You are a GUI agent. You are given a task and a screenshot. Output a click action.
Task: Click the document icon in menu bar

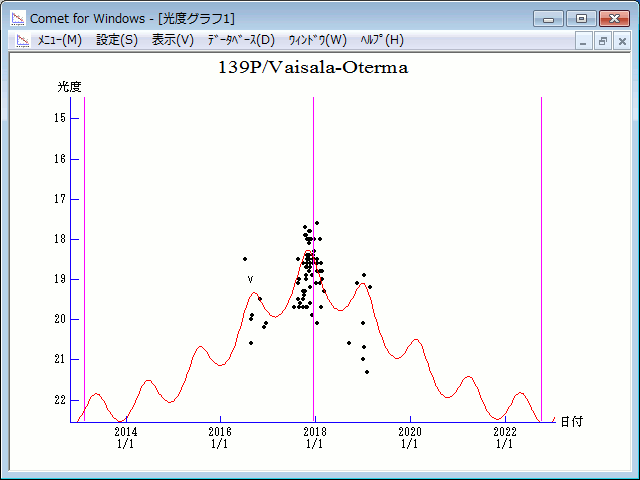(x=23, y=40)
